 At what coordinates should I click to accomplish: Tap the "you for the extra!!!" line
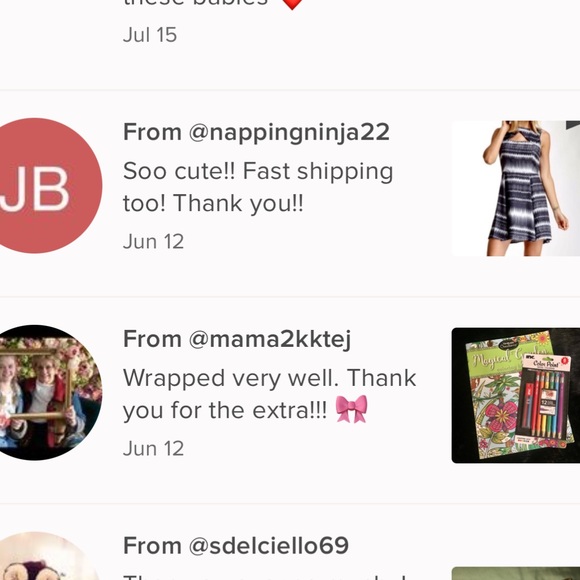coord(225,410)
